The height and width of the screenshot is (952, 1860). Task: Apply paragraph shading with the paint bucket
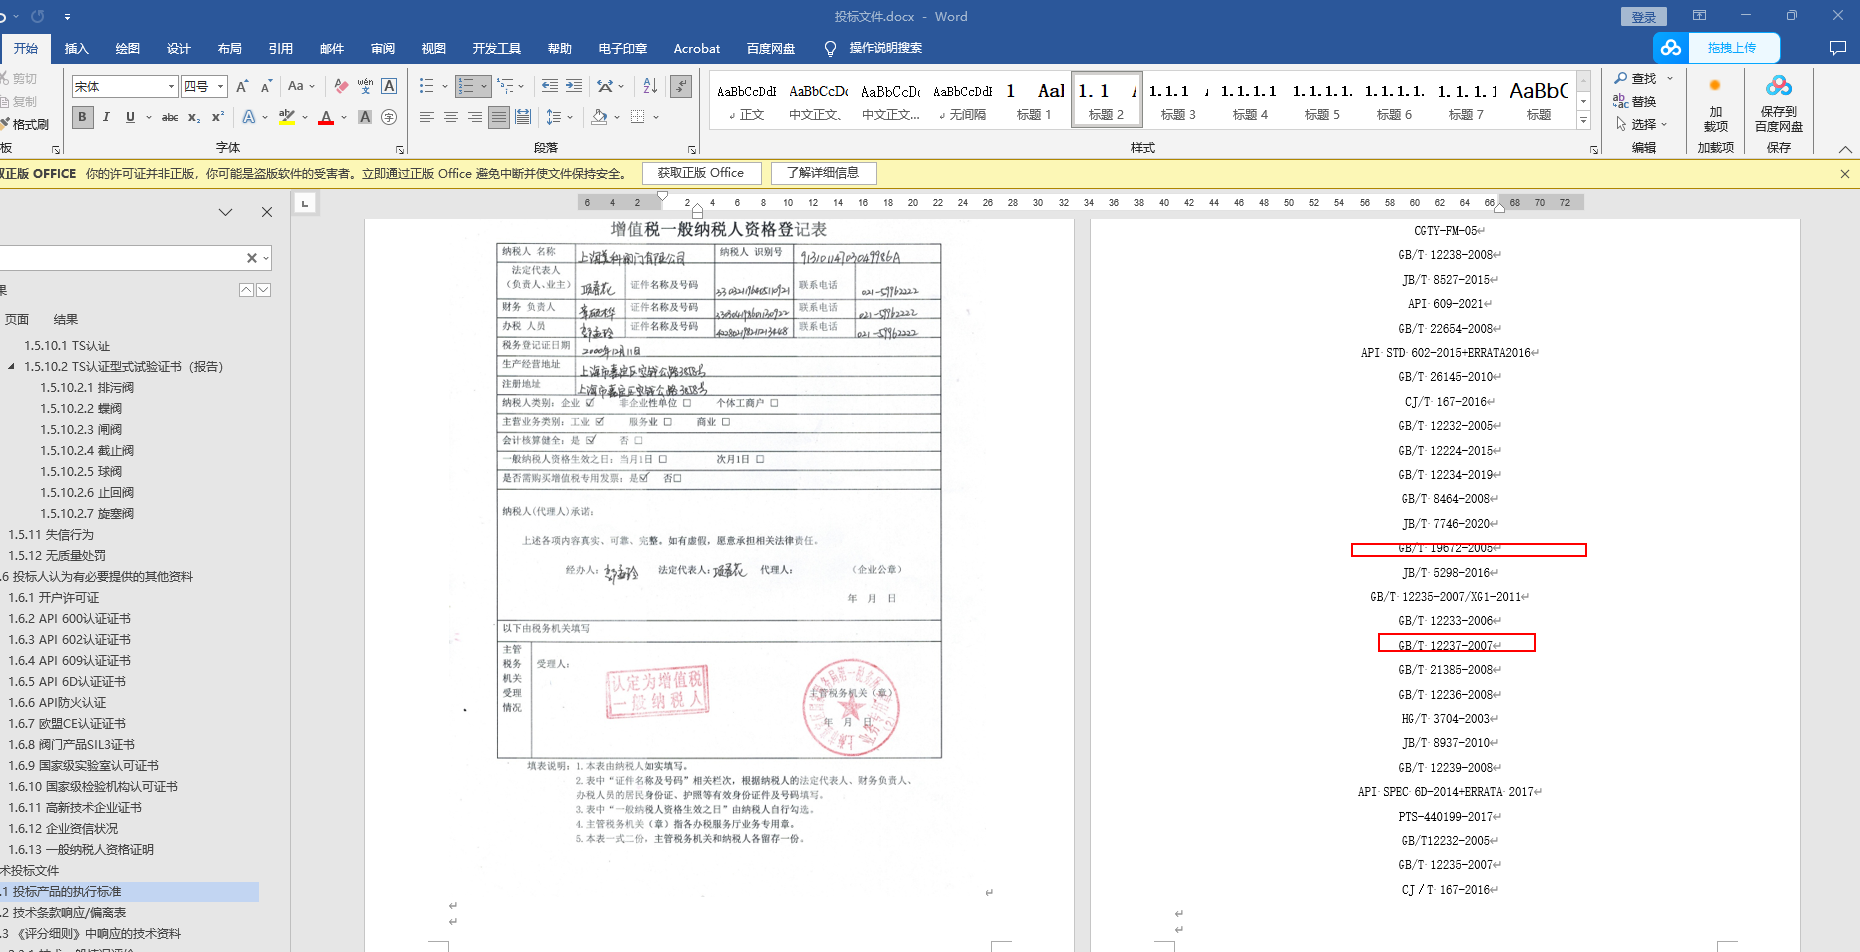pyautogui.click(x=599, y=117)
